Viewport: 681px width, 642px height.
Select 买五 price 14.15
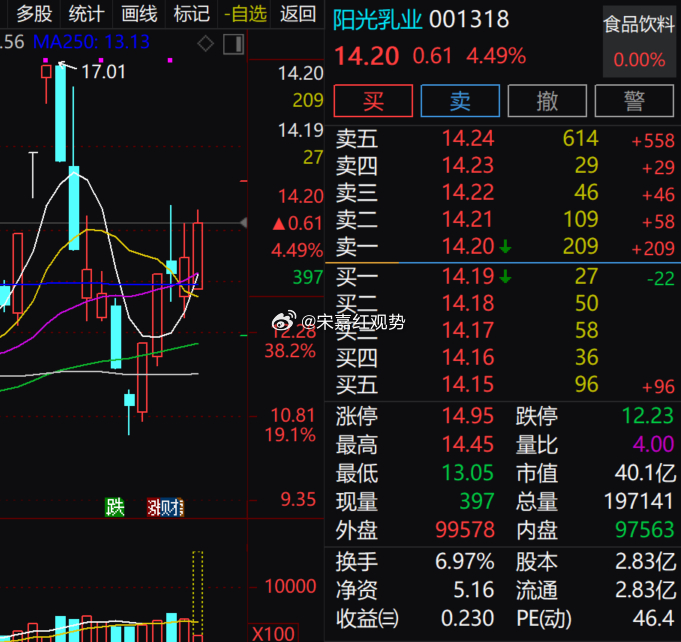(x=468, y=384)
